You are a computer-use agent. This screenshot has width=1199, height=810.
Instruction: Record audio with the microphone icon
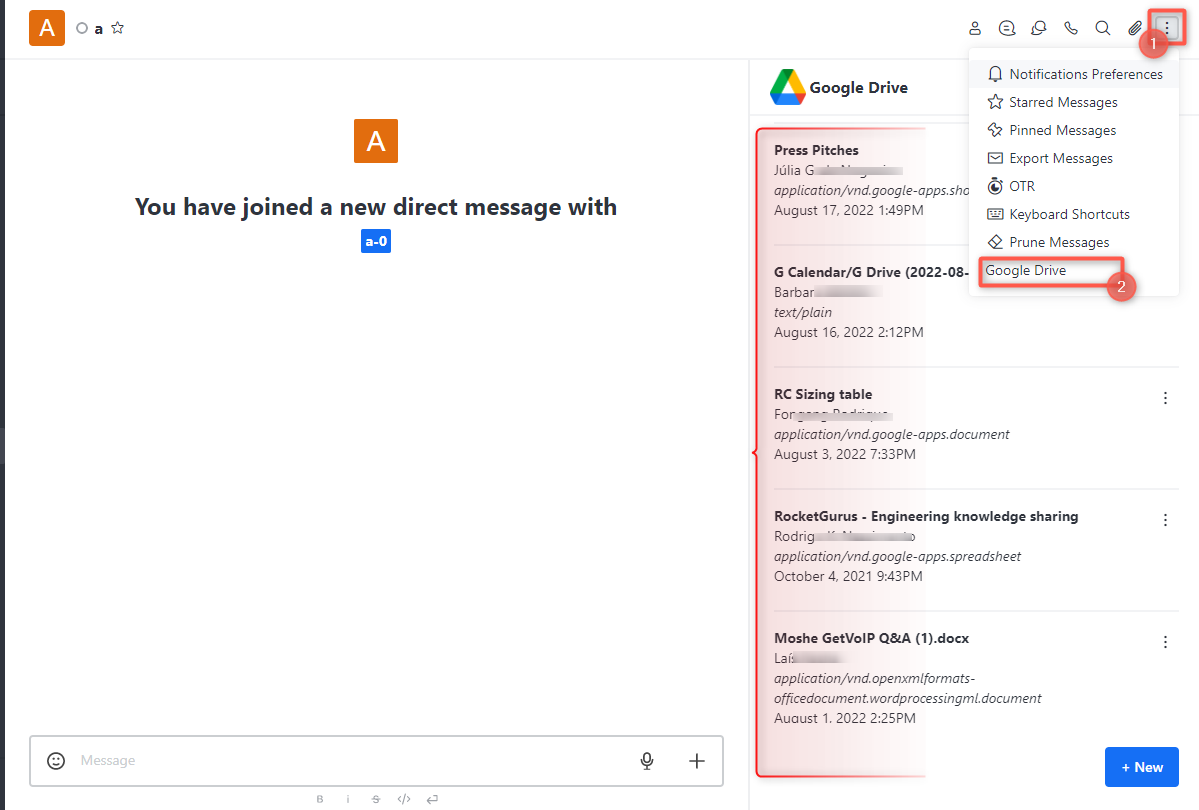tap(647, 760)
